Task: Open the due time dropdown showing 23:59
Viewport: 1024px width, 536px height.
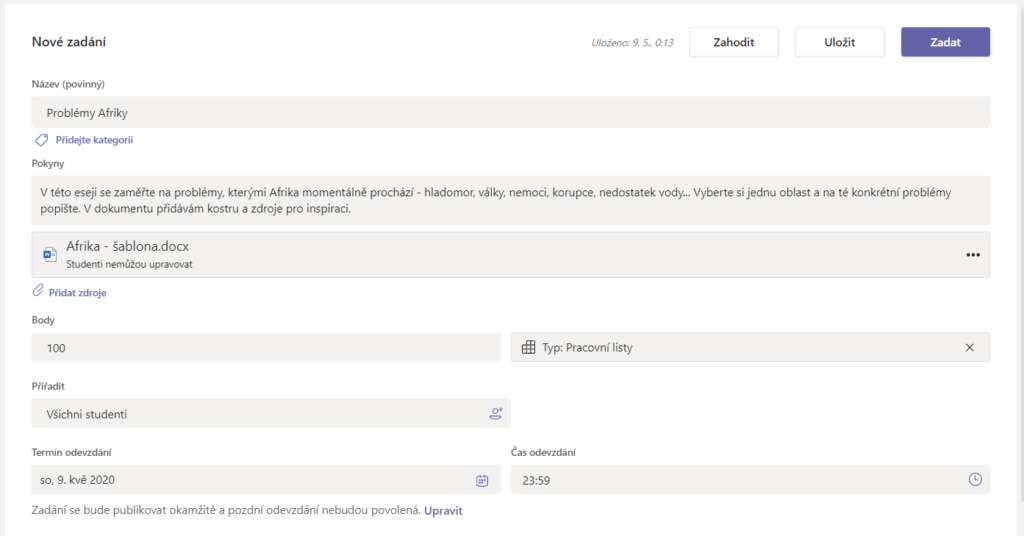Action: click(740, 480)
